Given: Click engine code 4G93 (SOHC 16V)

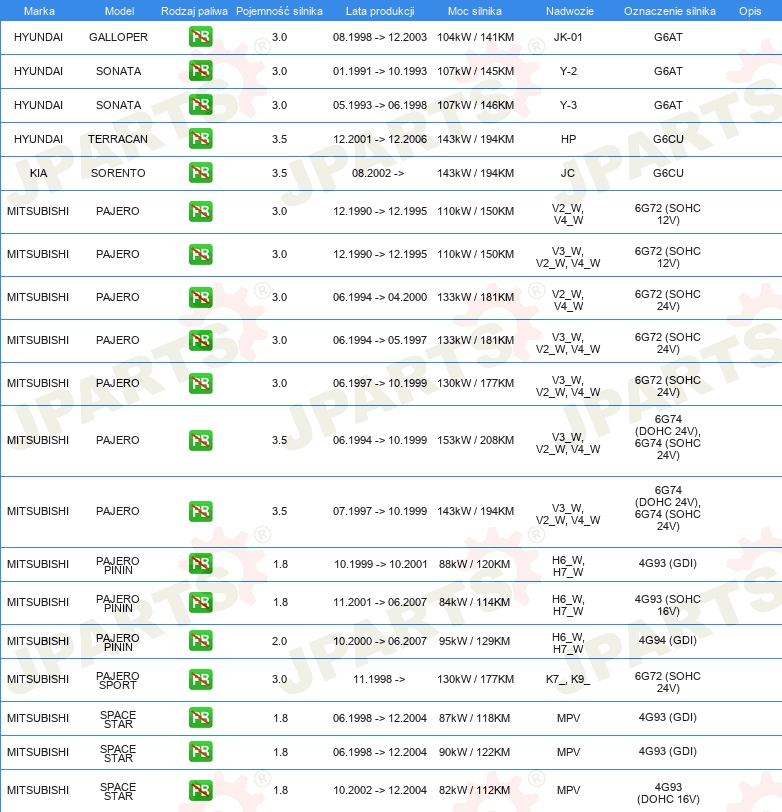Looking at the screenshot, I should [668, 605].
